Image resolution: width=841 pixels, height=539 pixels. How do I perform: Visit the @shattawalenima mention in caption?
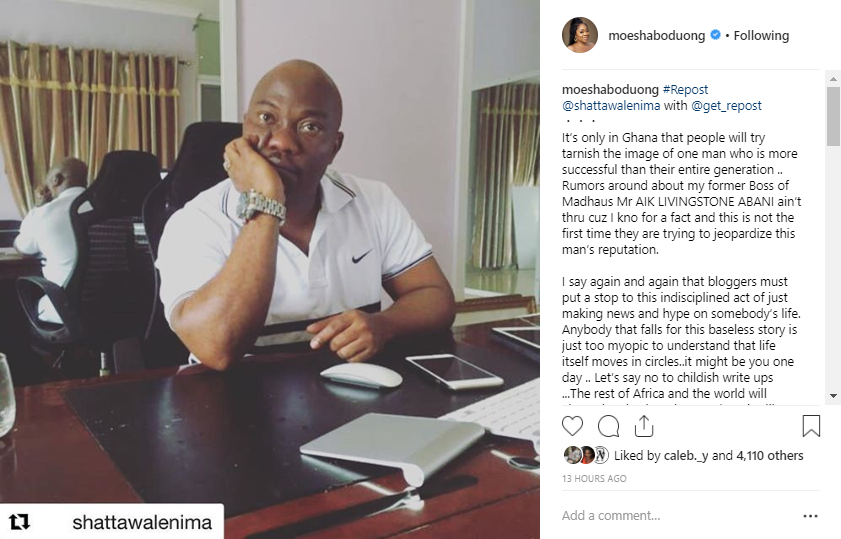(611, 106)
